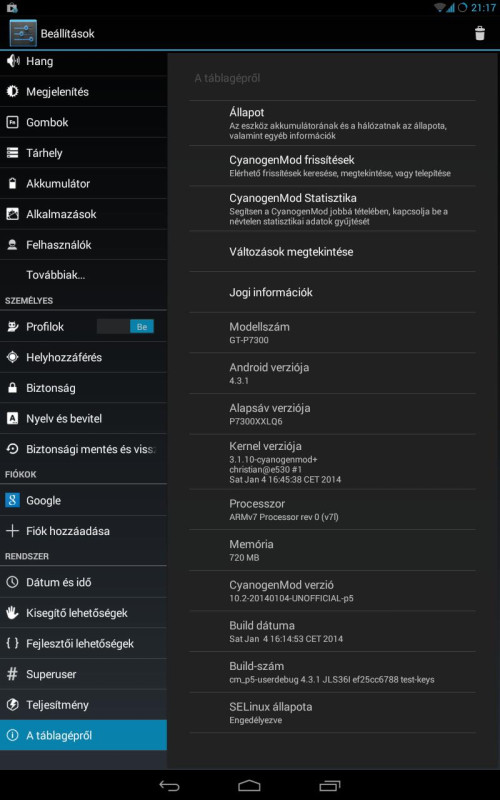The width and height of the screenshot is (500, 800).
Task: Select A táblagépről in the sidebar
Action: pos(83,735)
